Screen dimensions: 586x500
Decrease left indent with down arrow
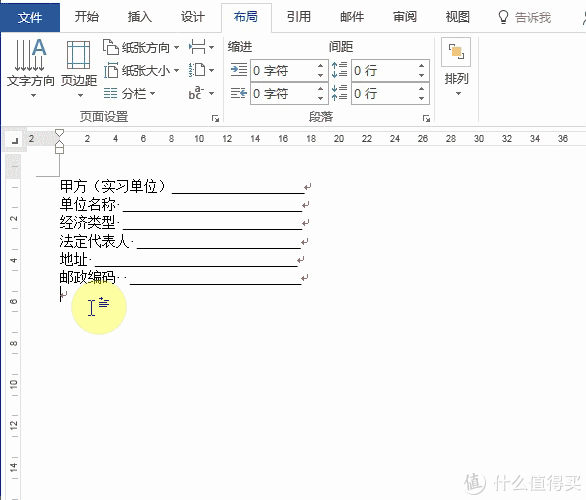(x=320, y=75)
